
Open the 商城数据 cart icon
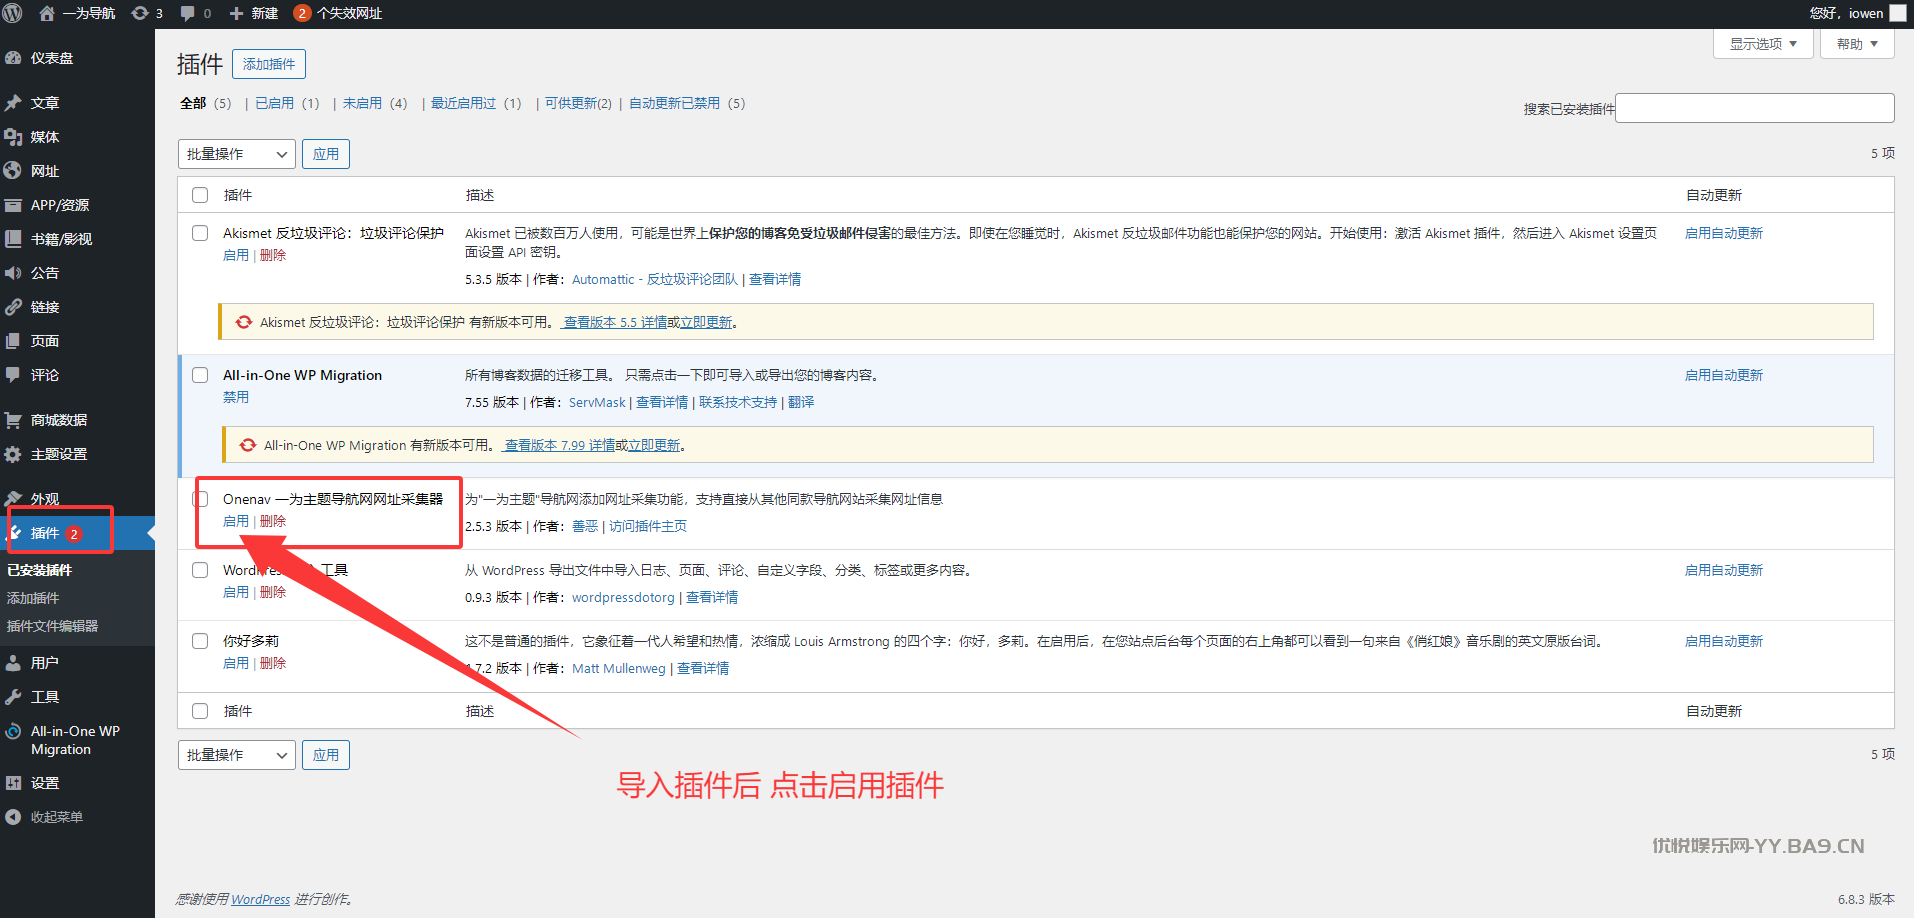[13, 420]
